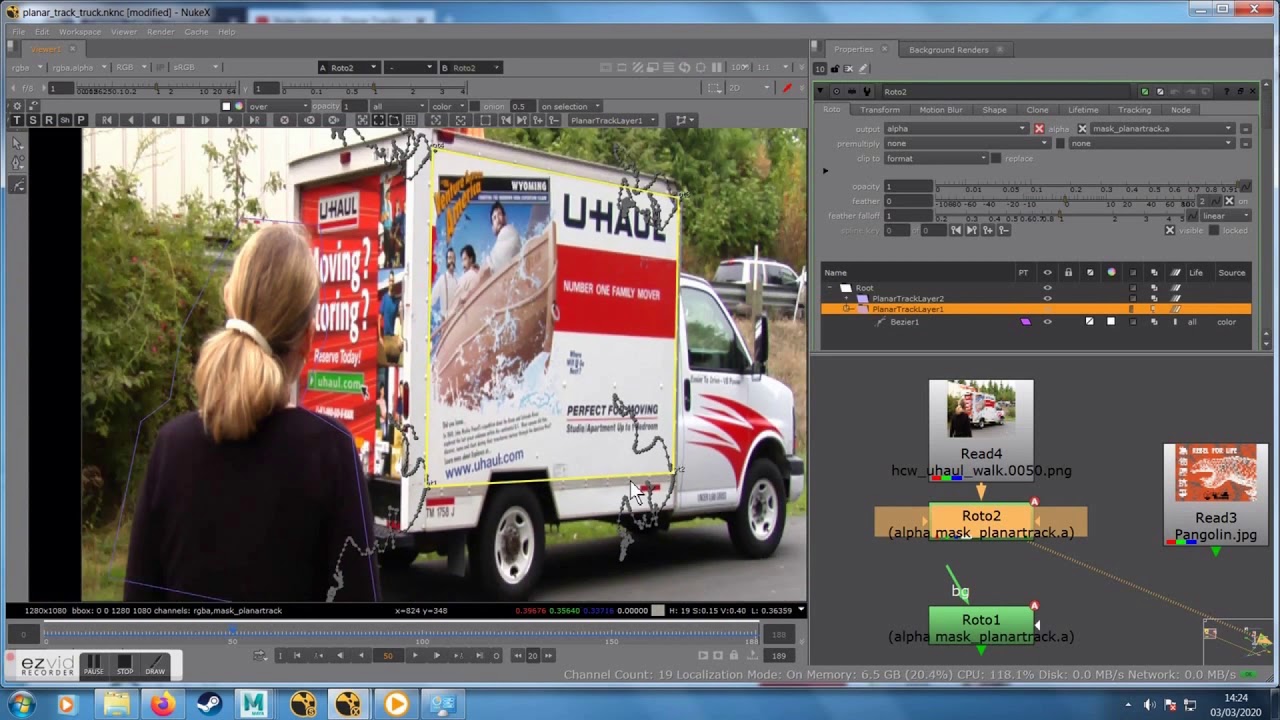This screenshot has width=1280, height=720.
Task: Adjust the feather slider
Action: click(x=1067, y=202)
